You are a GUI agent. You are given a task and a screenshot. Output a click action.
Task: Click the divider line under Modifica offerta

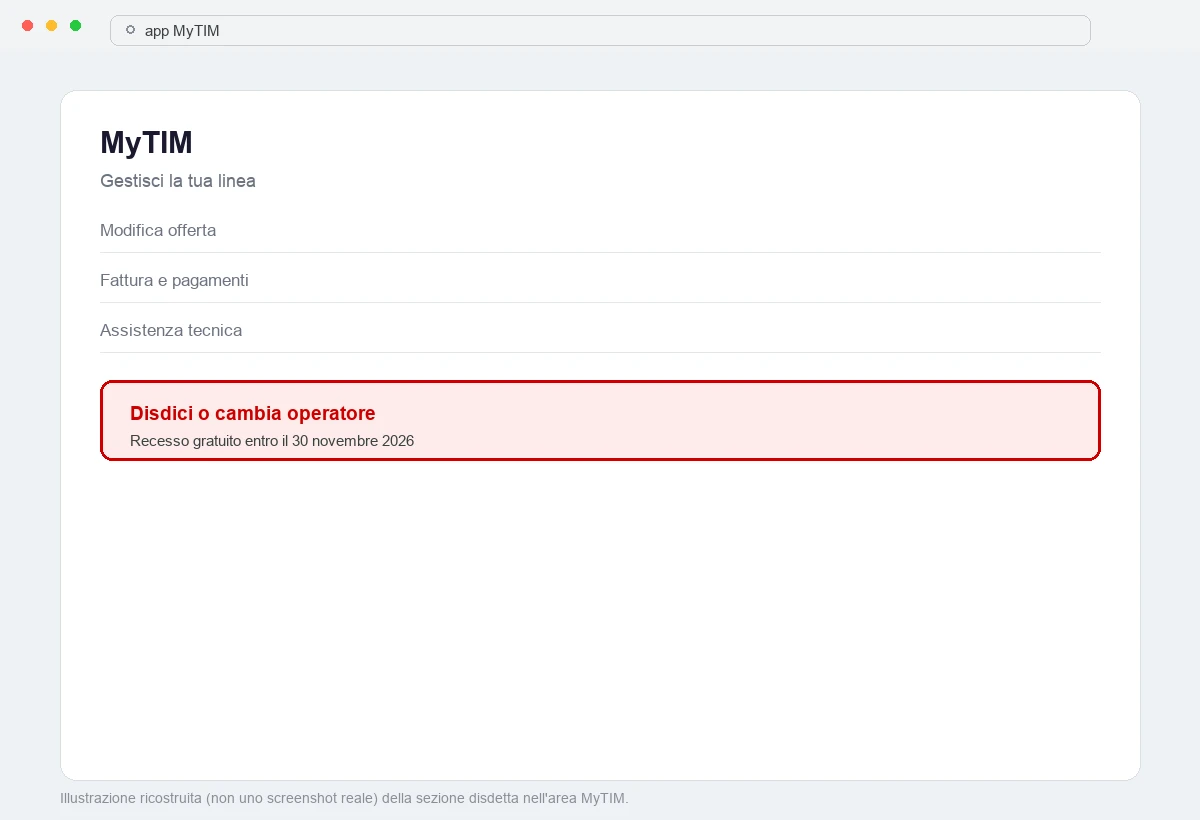click(600, 252)
